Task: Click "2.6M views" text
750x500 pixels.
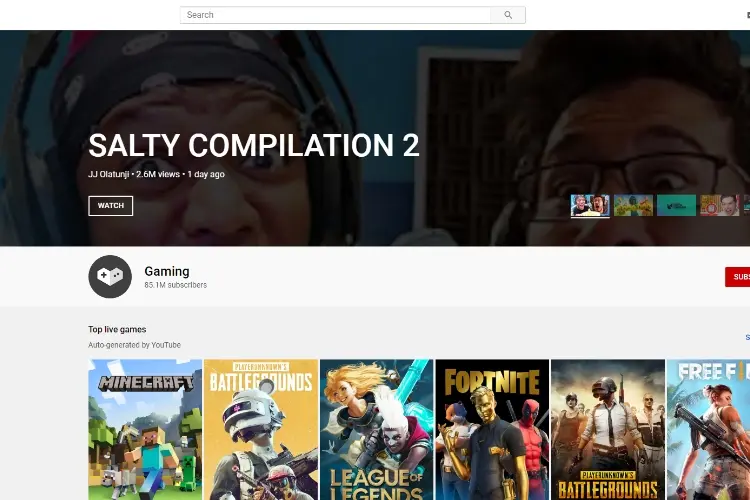Action: (158, 174)
